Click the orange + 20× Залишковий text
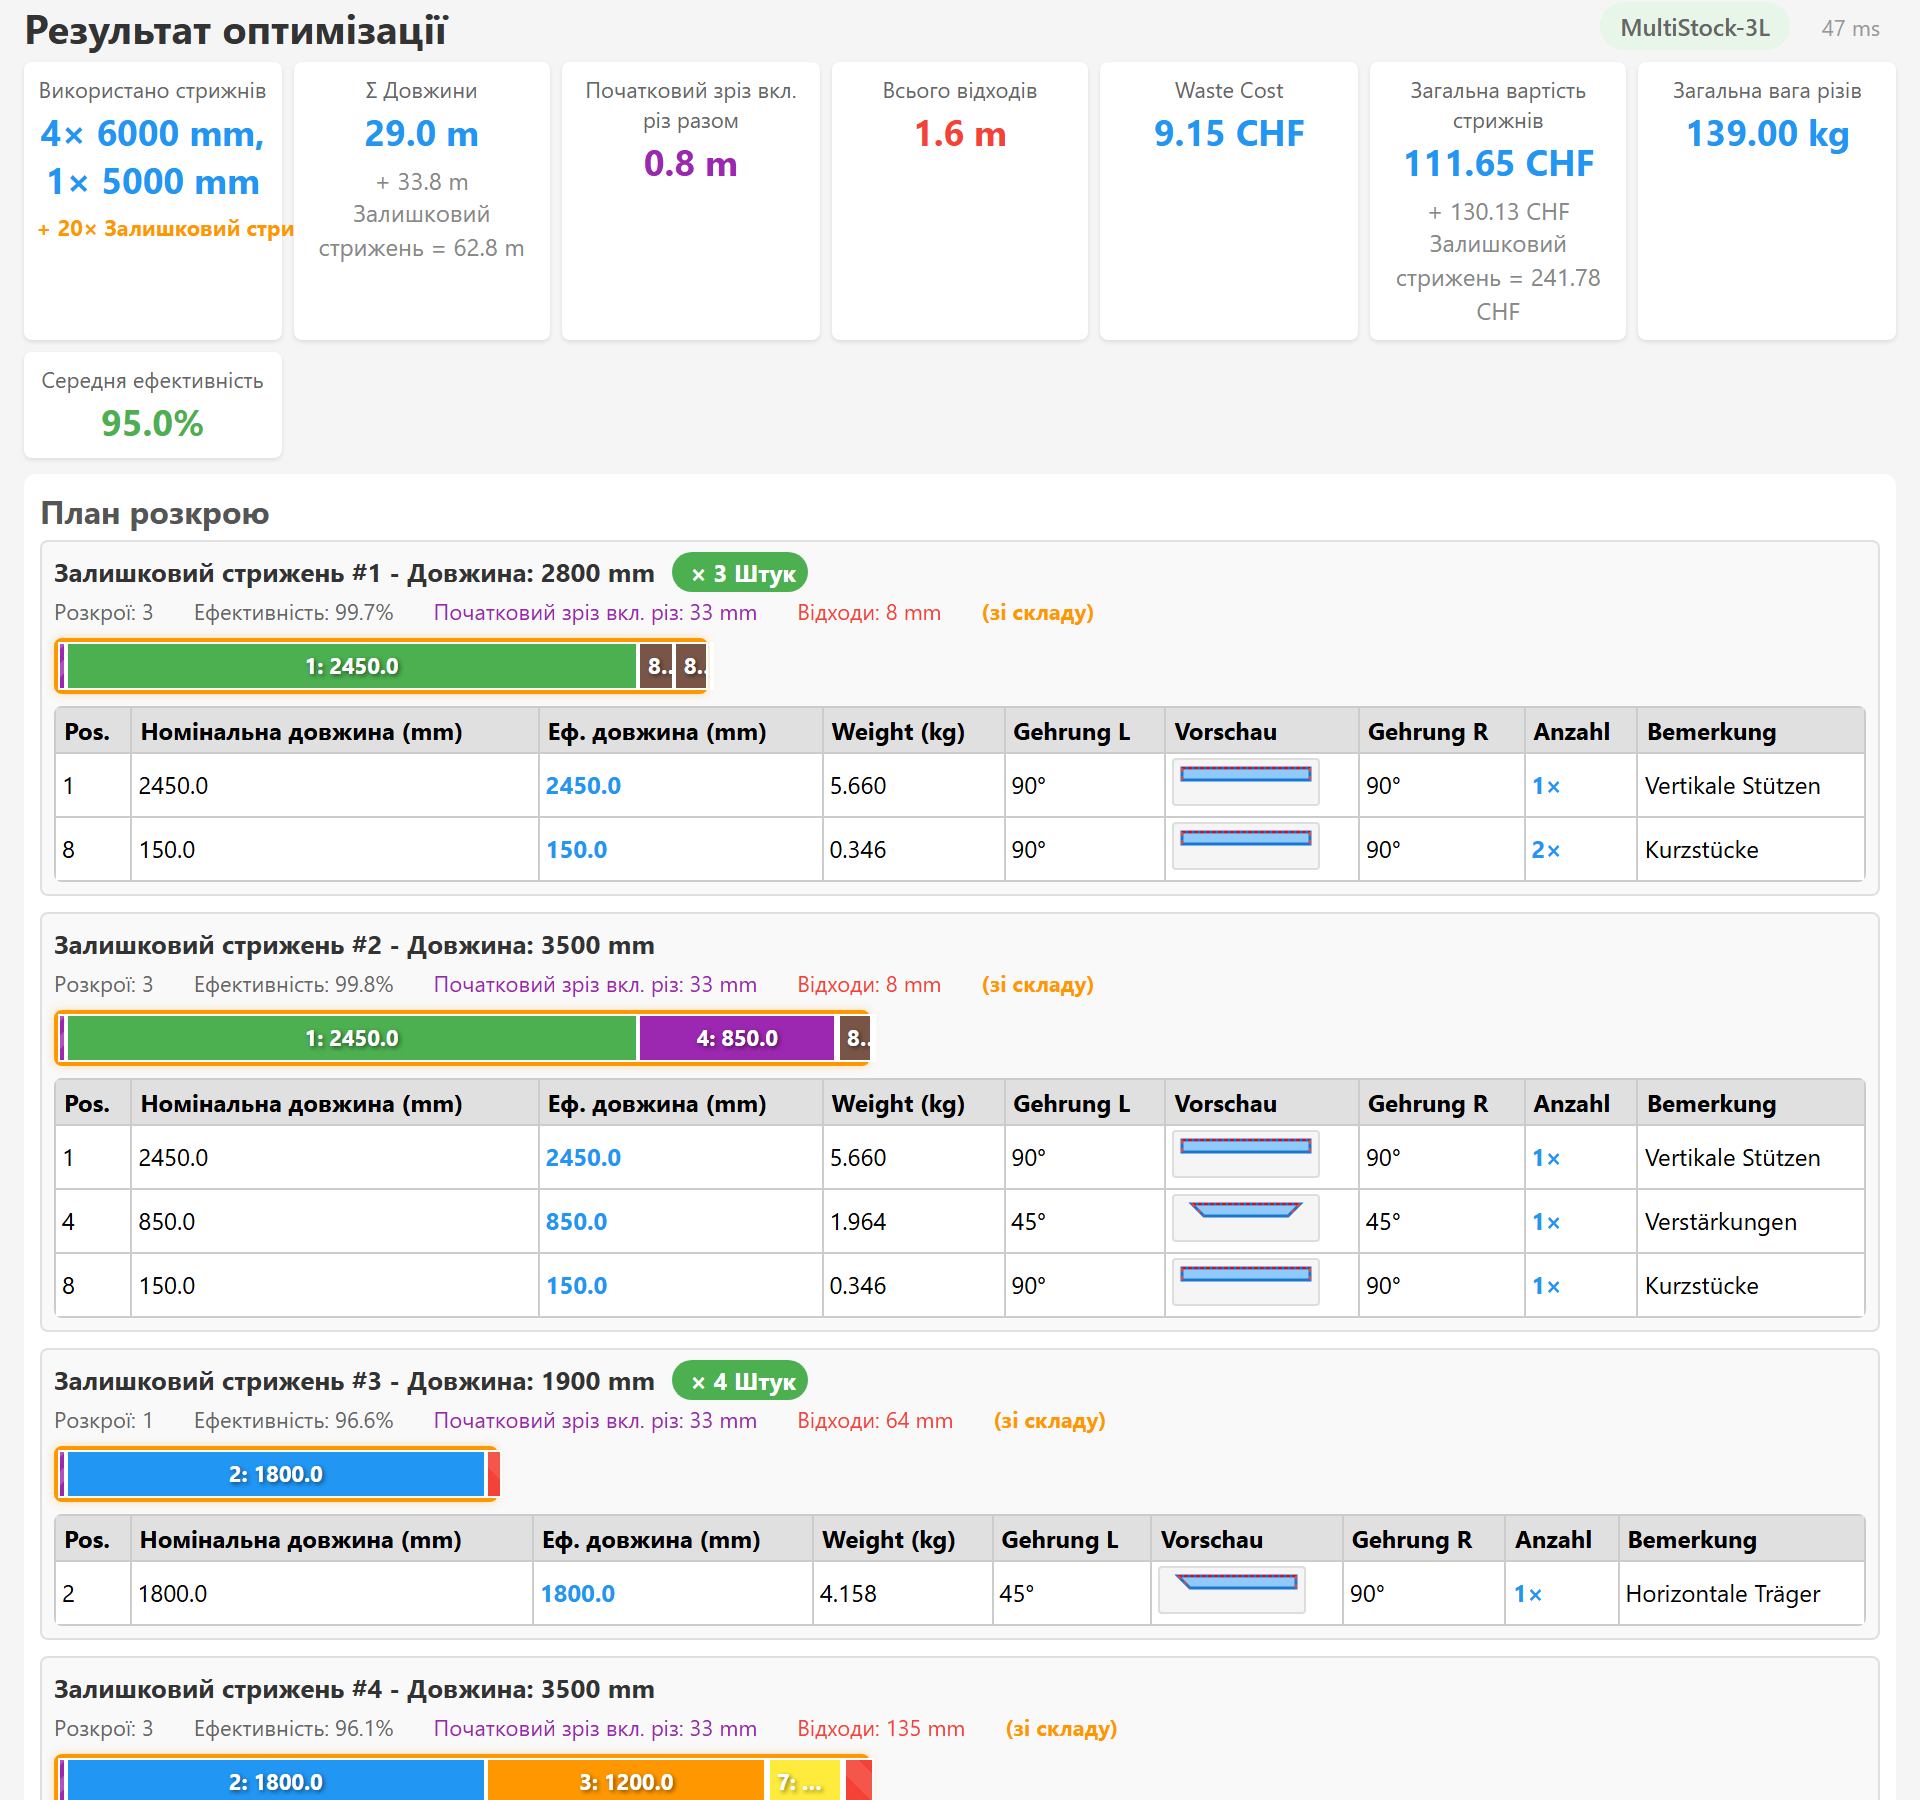Viewport: 1920px width, 1800px height. [166, 229]
